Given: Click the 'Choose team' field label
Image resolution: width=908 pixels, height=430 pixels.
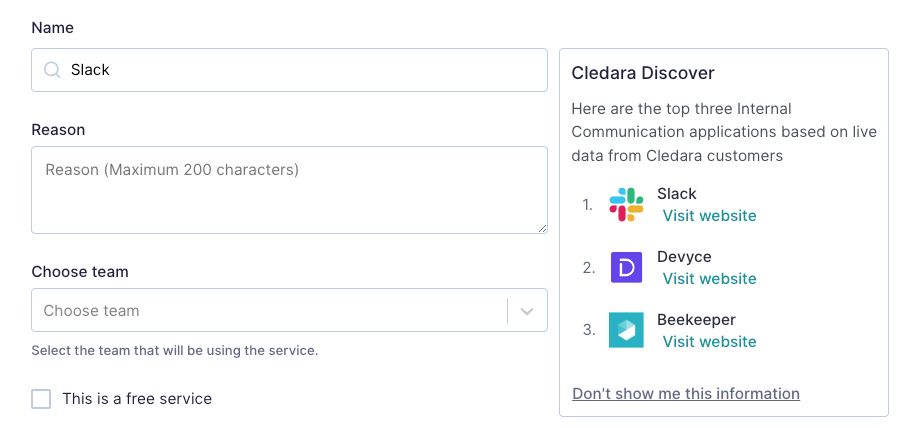Looking at the screenshot, I should click(x=80, y=272).
